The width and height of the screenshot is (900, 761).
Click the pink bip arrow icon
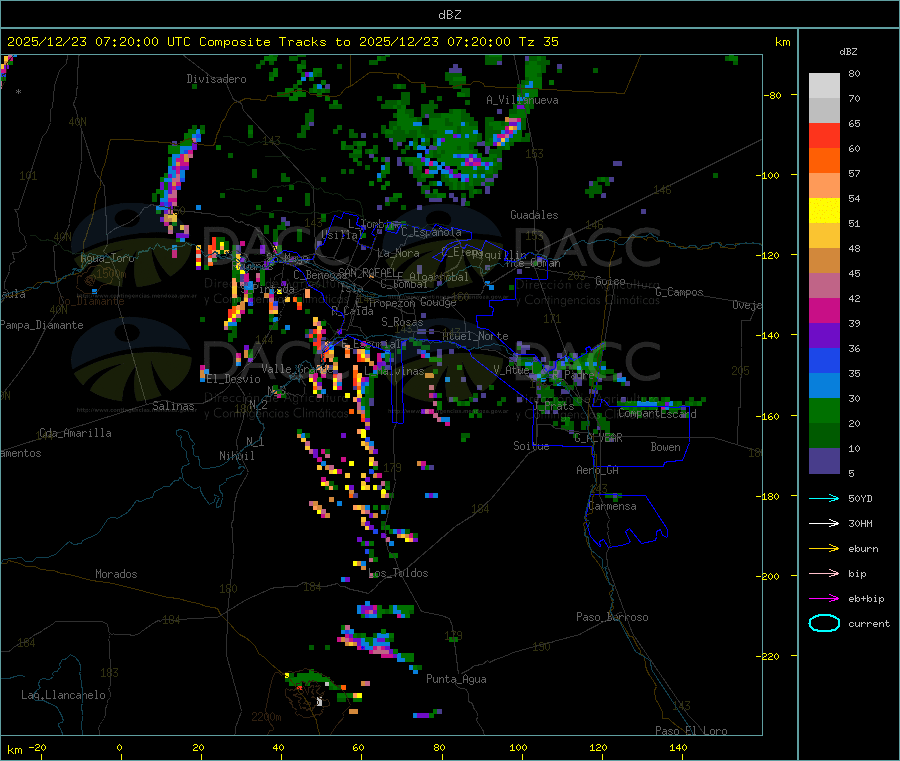pyautogui.click(x=824, y=573)
